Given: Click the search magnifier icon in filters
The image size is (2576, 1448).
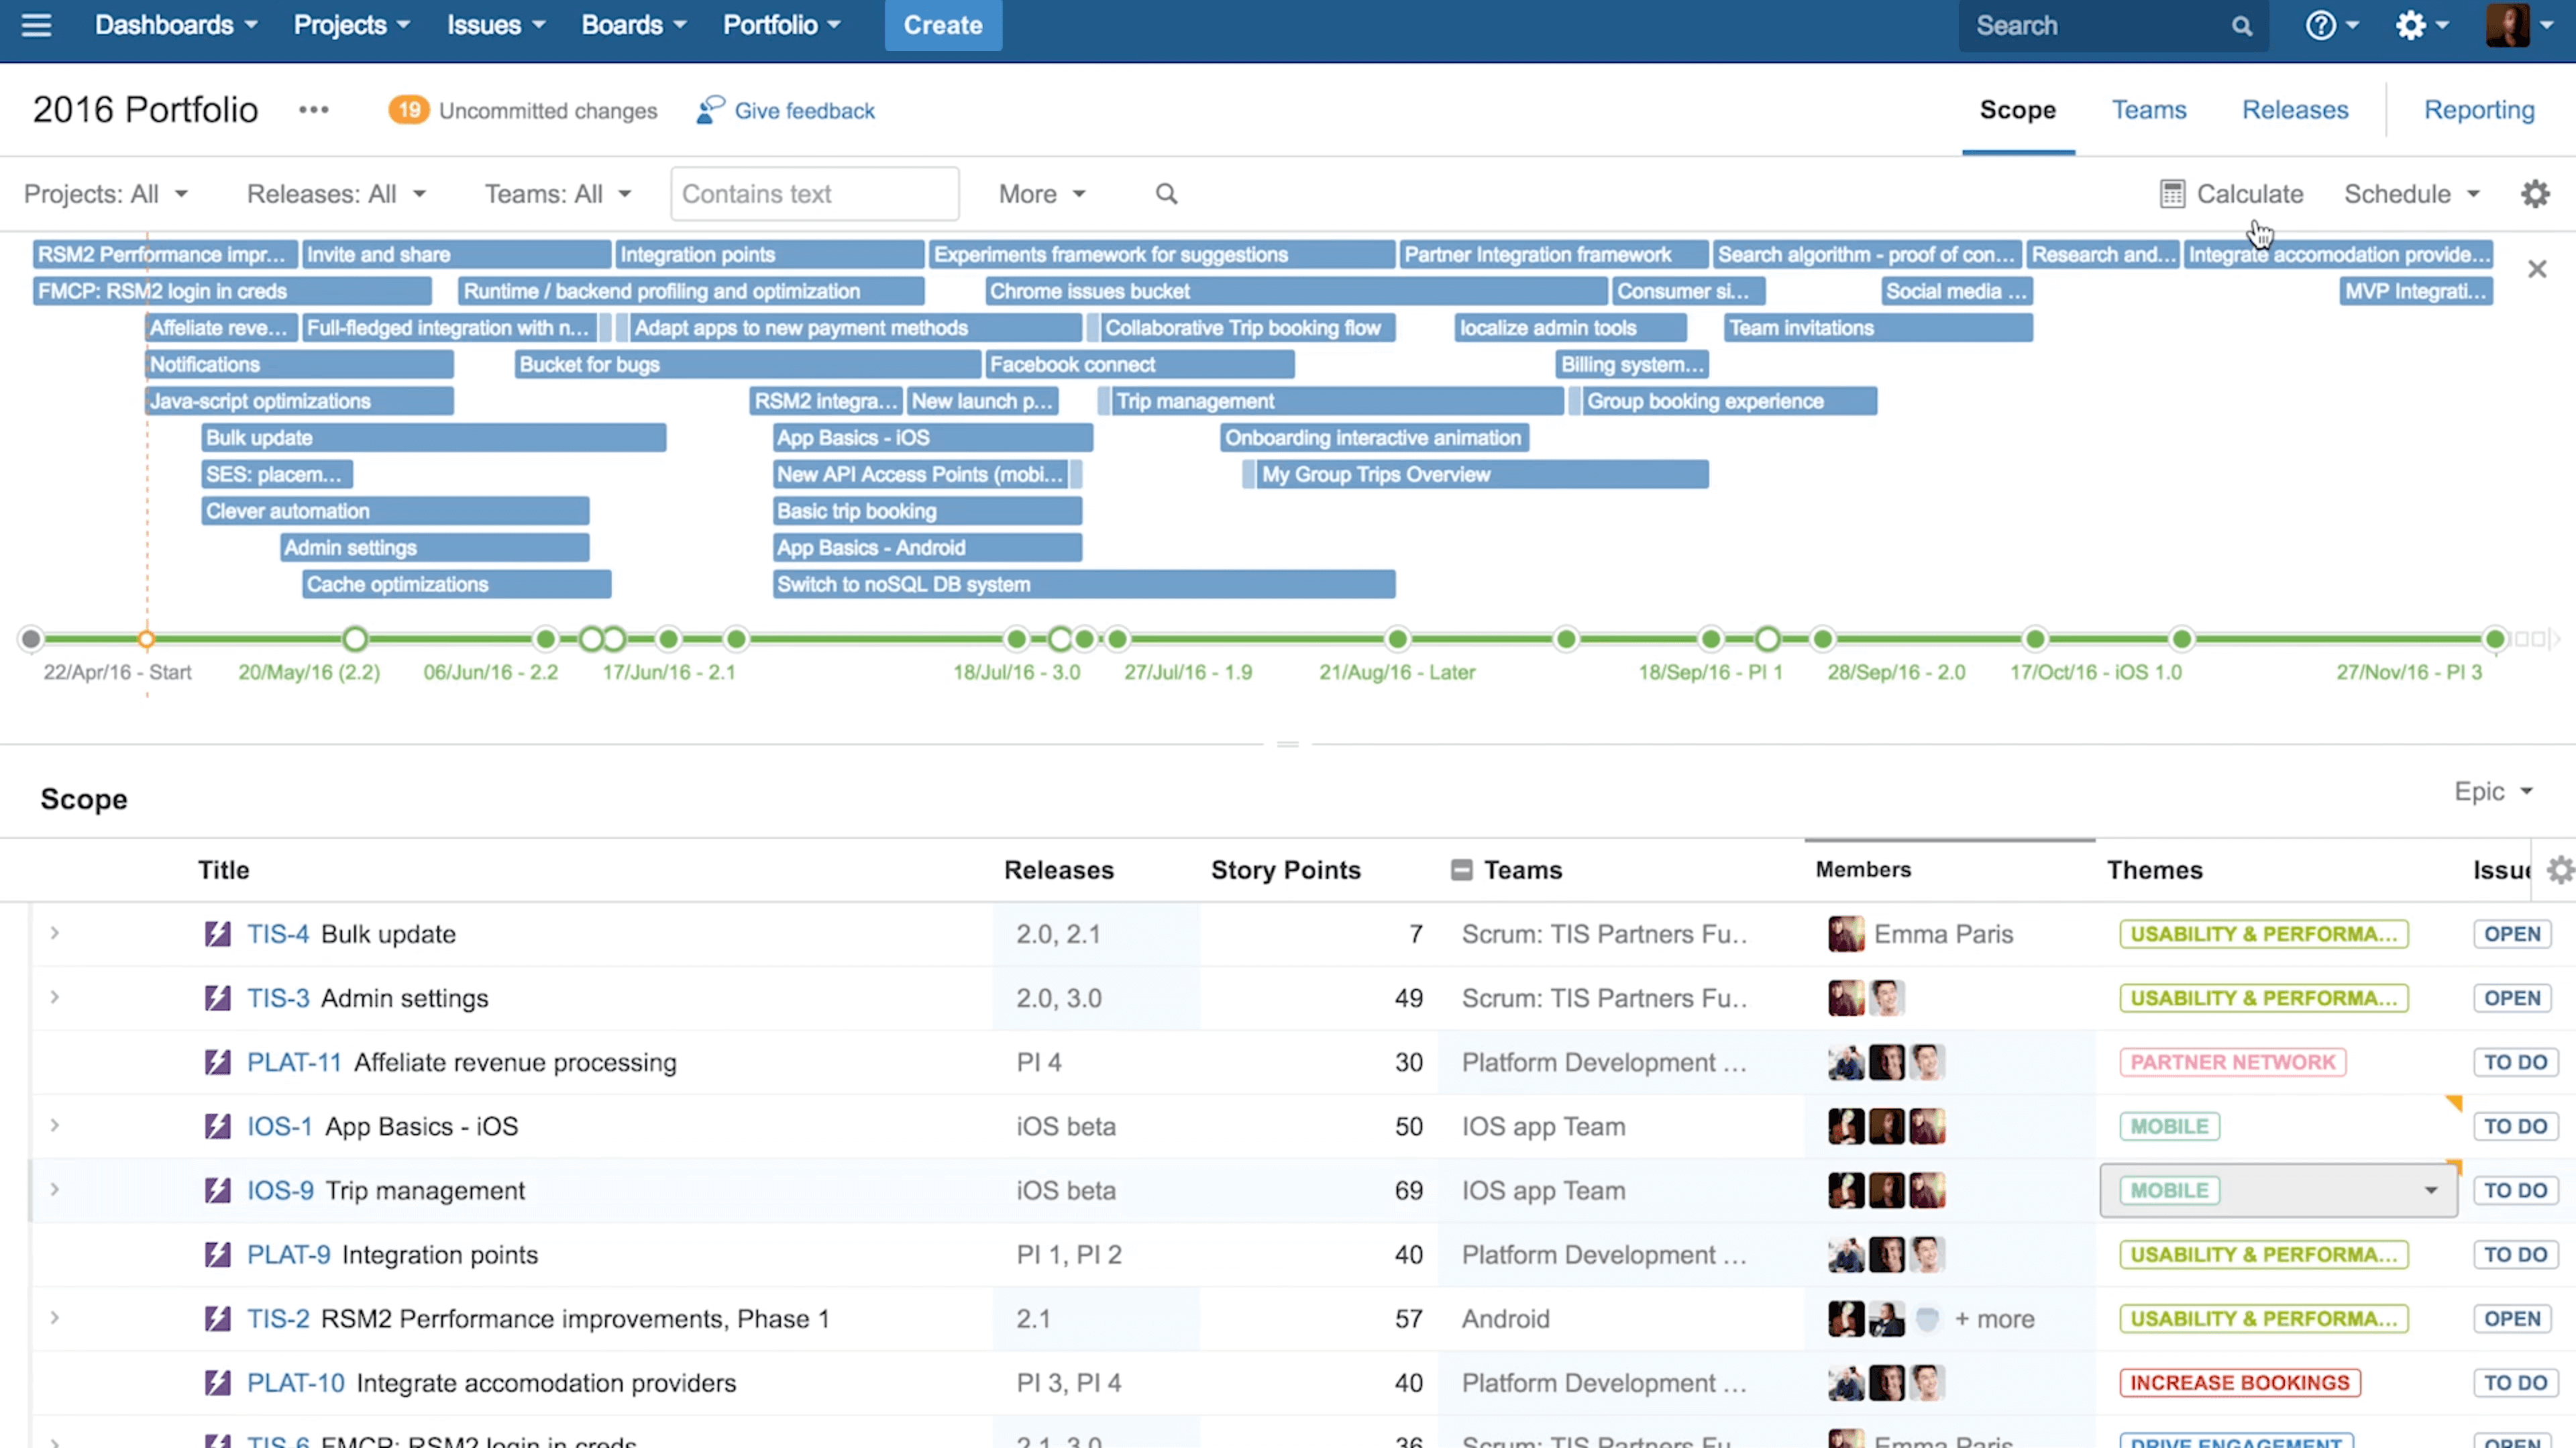Looking at the screenshot, I should coord(1166,193).
